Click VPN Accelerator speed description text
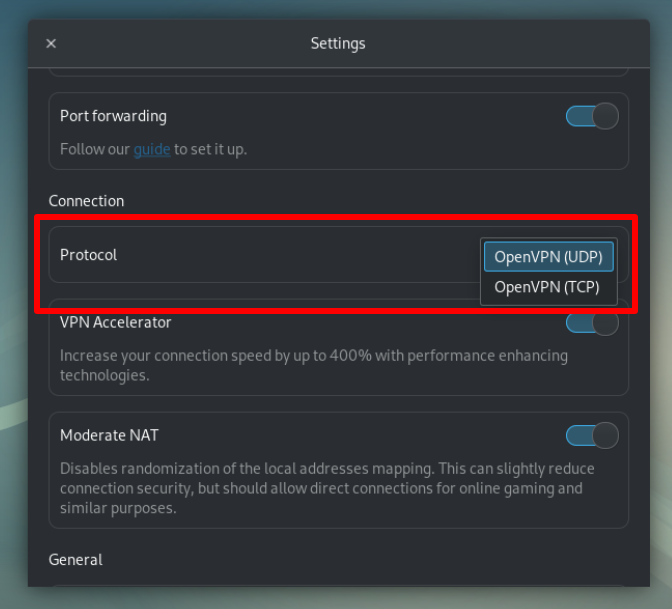Screen dimensions: 672x609 tap(314, 365)
